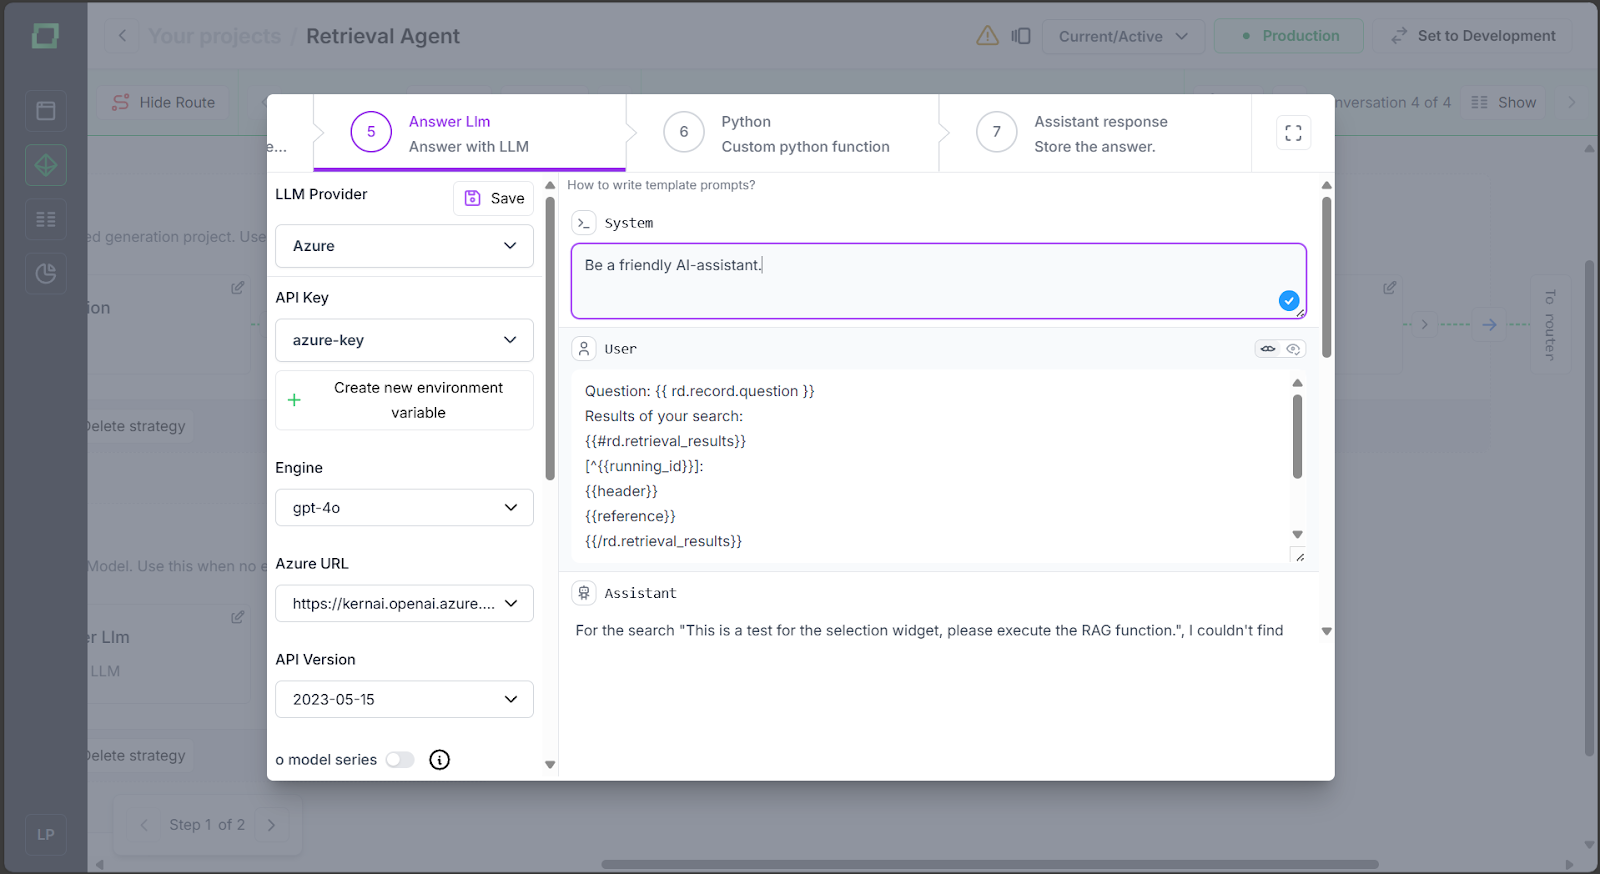The height and width of the screenshot is (874, 1600).
Task: Click the right background edit pencil icon
Action: (x=1389, y=287)
